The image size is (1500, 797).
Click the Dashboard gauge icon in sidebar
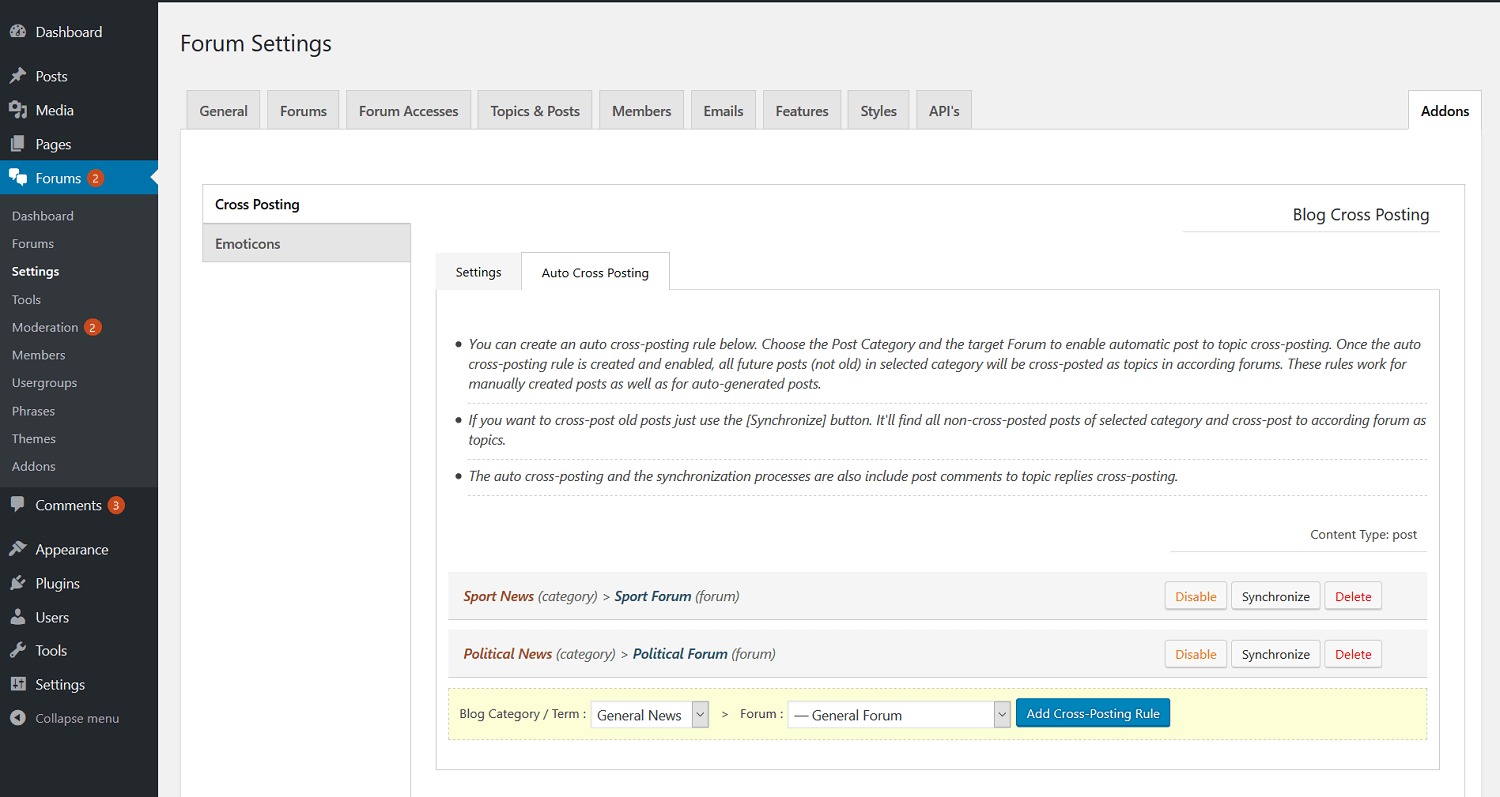coord(18,32)
